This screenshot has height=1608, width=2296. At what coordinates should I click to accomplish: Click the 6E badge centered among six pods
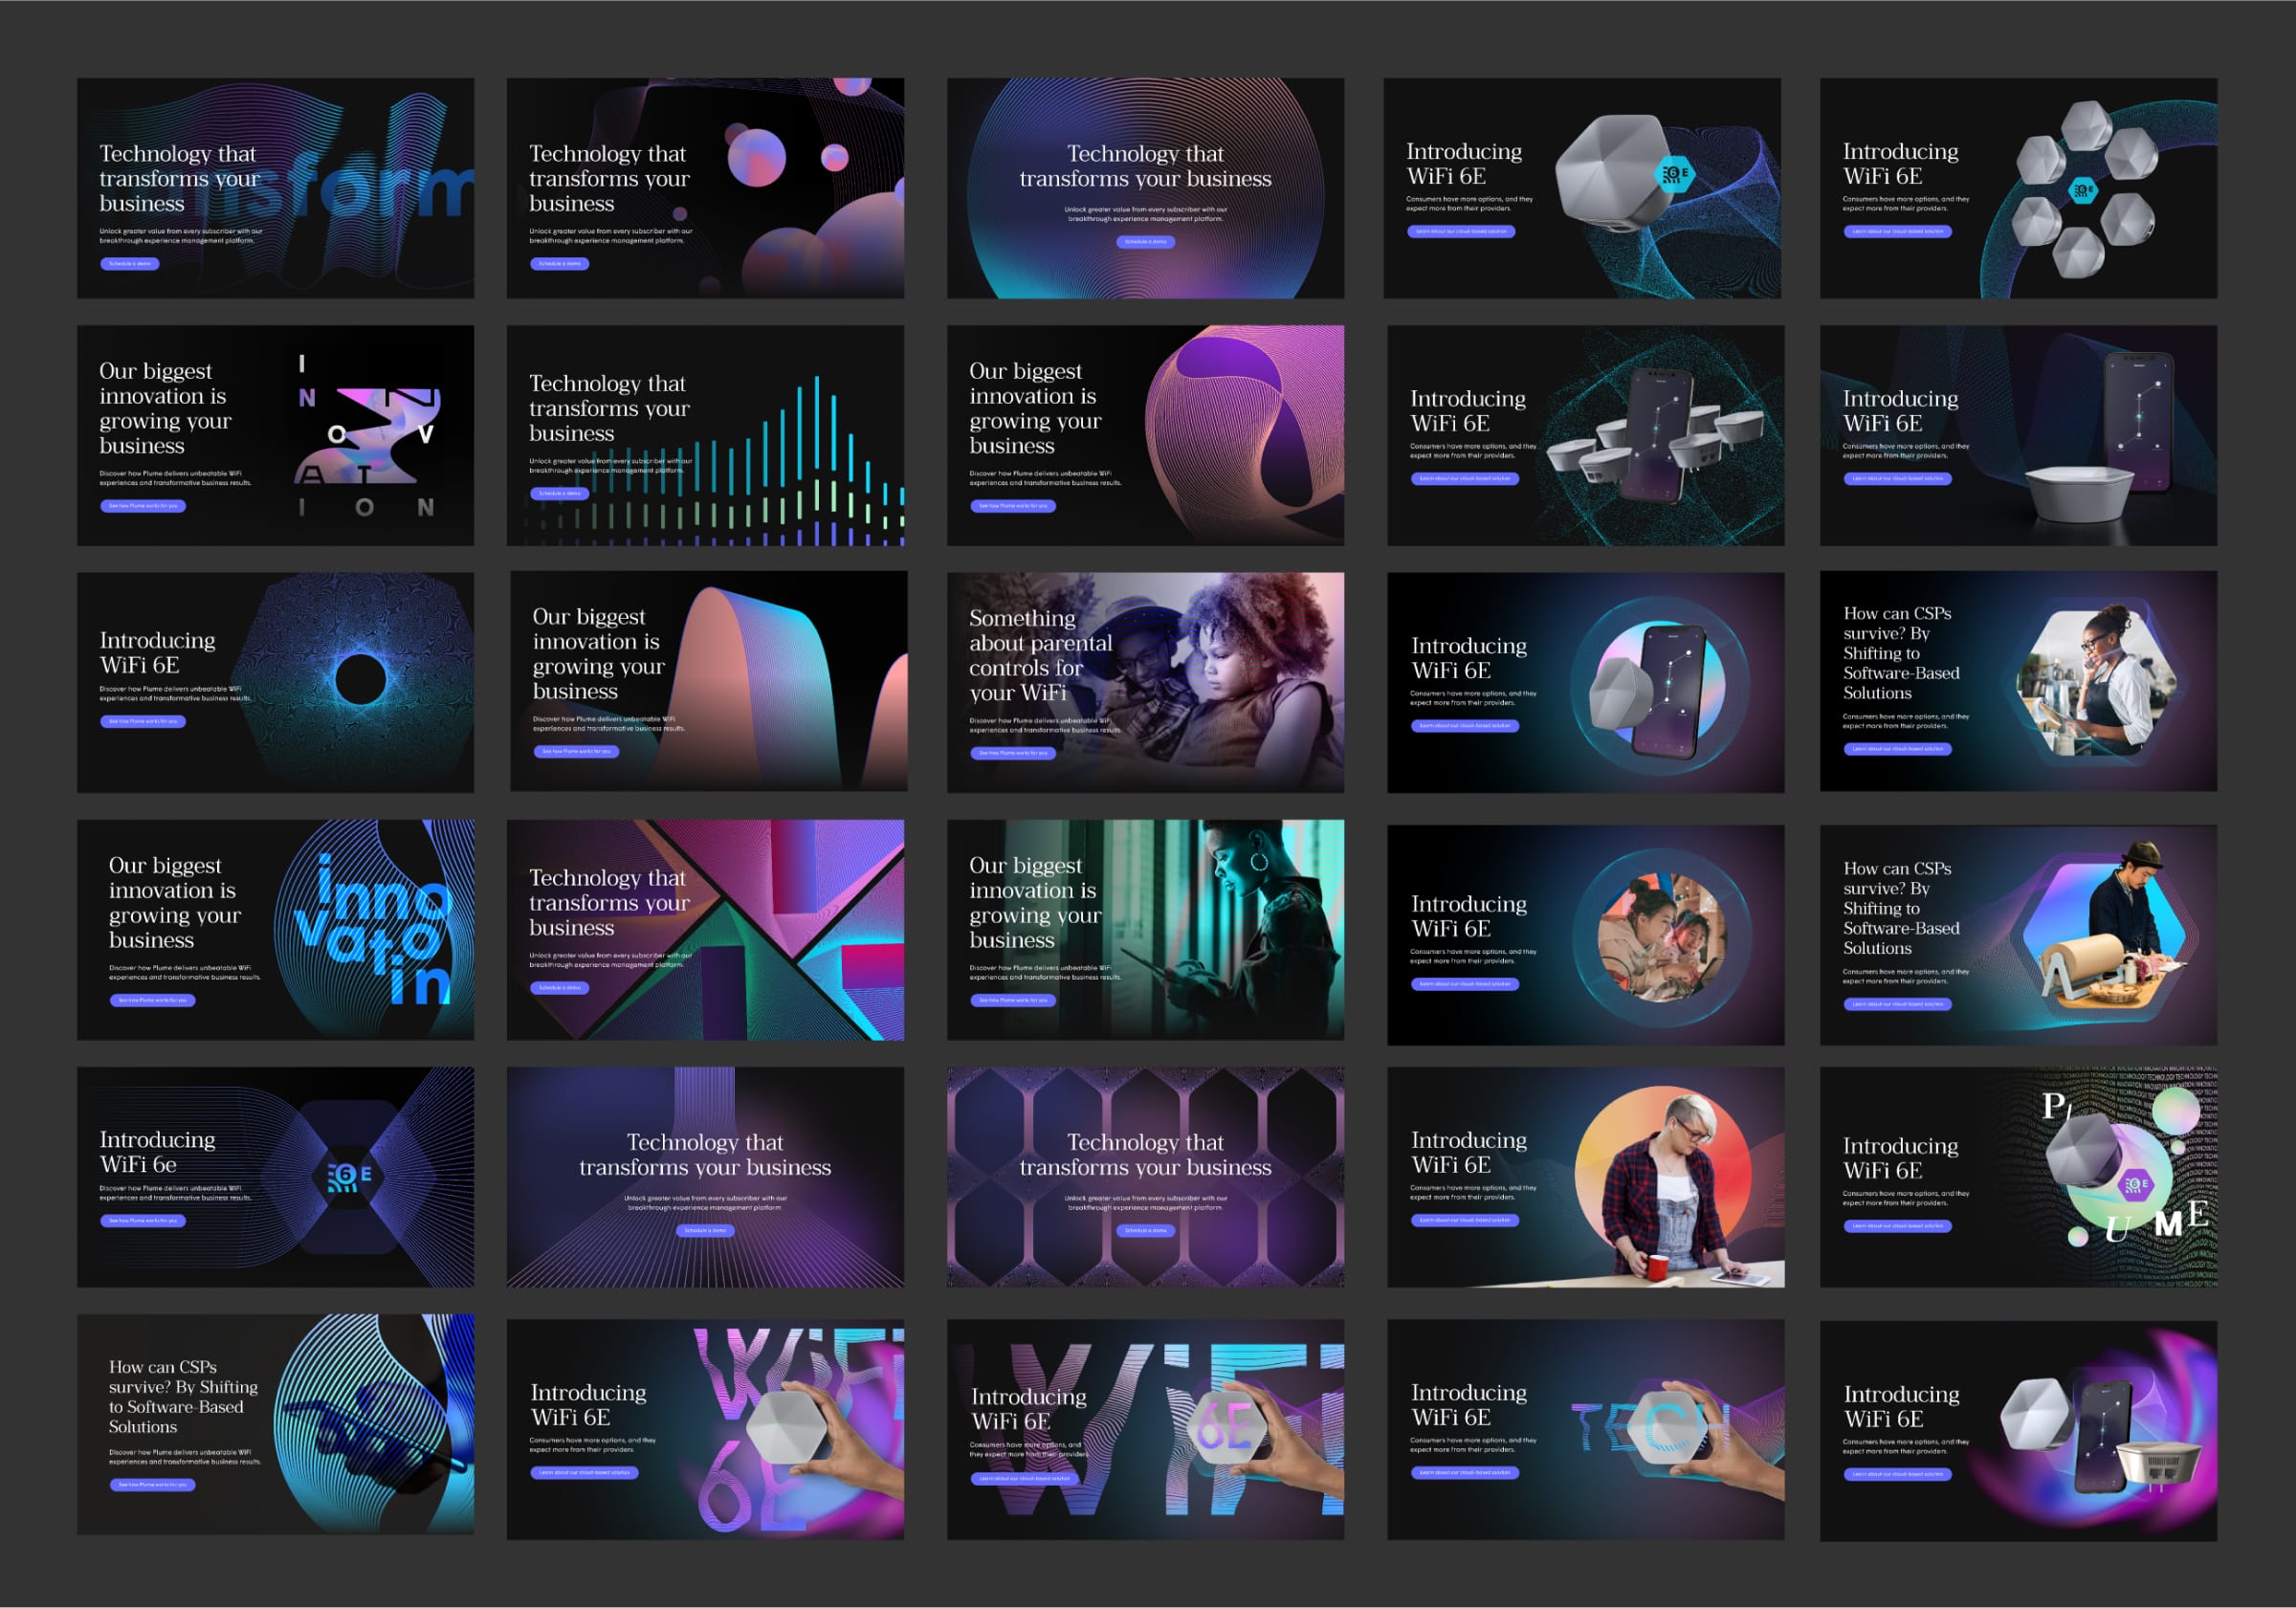(2083, 189)
